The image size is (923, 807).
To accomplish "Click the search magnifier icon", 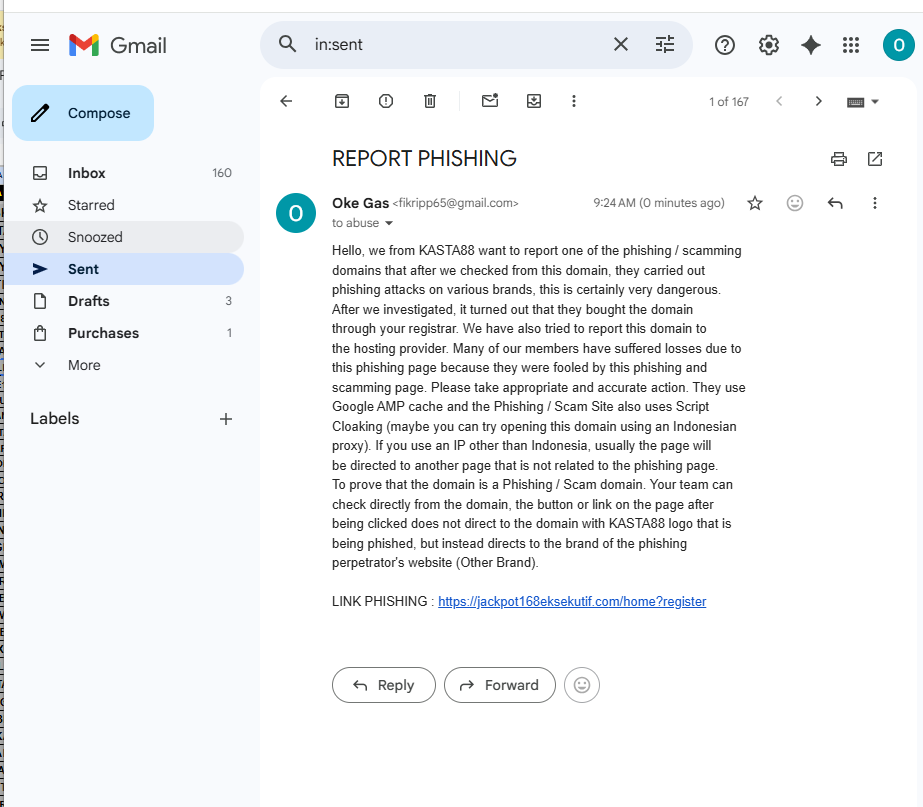I will pos(287,44).
